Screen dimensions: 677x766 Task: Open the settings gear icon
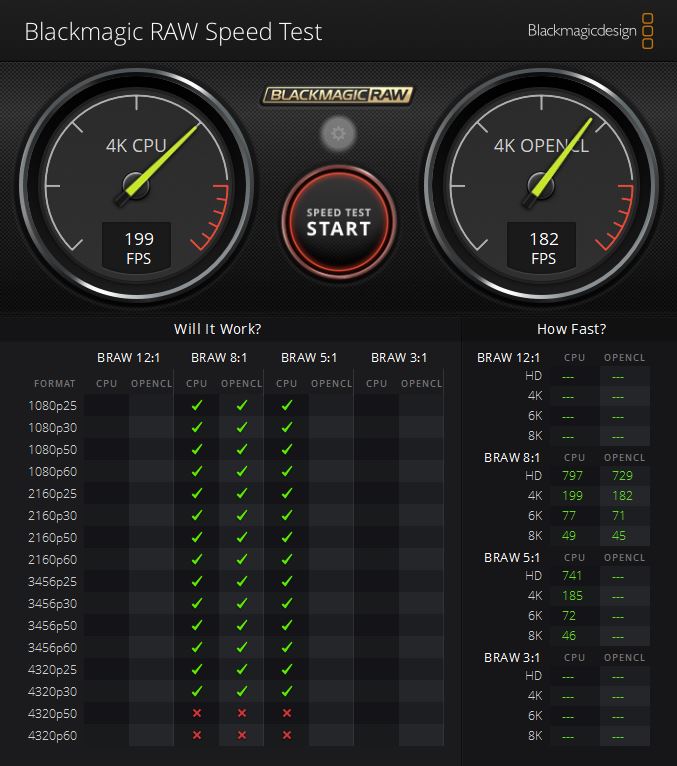tap(338, 133)
